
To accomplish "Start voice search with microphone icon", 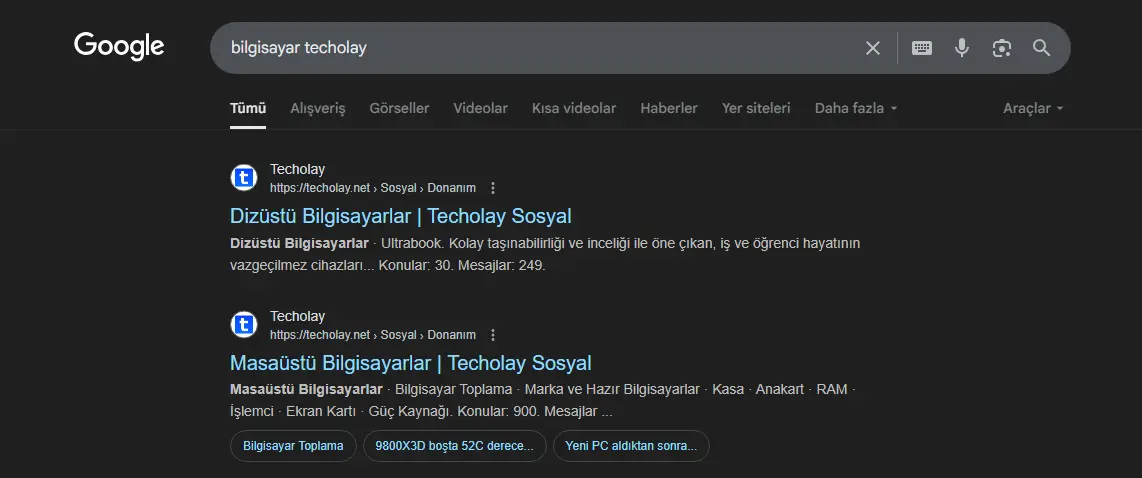I will coord(962,48).
